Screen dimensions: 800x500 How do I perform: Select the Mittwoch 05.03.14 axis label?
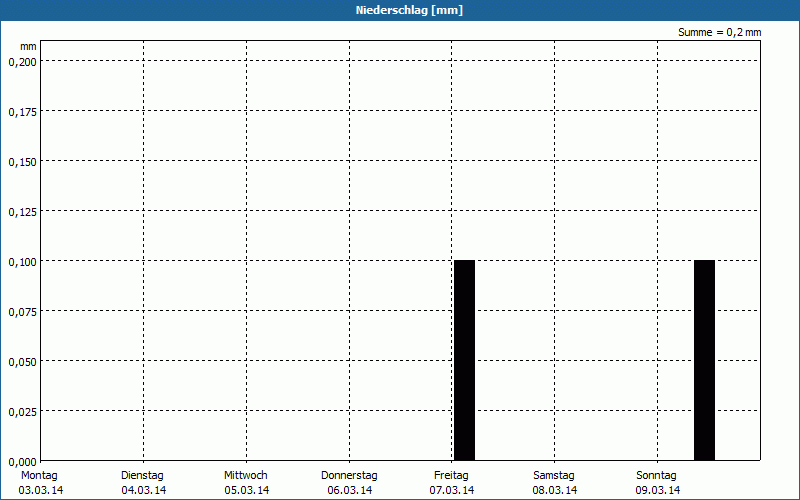click(x=246, y=483)
